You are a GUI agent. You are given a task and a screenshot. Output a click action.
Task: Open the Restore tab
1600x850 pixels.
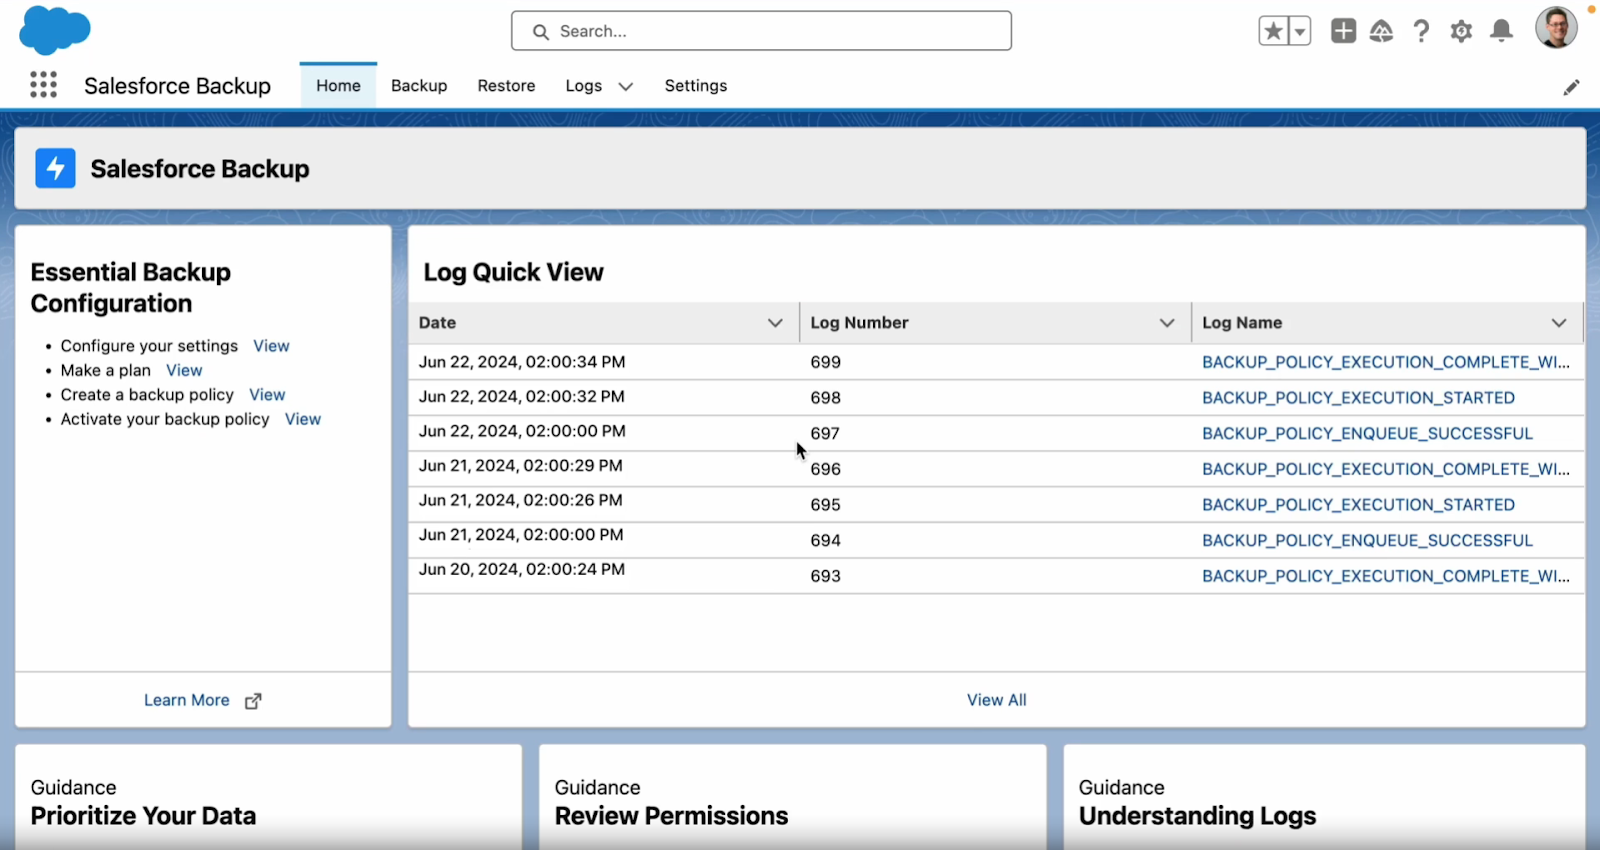(506, 86)
